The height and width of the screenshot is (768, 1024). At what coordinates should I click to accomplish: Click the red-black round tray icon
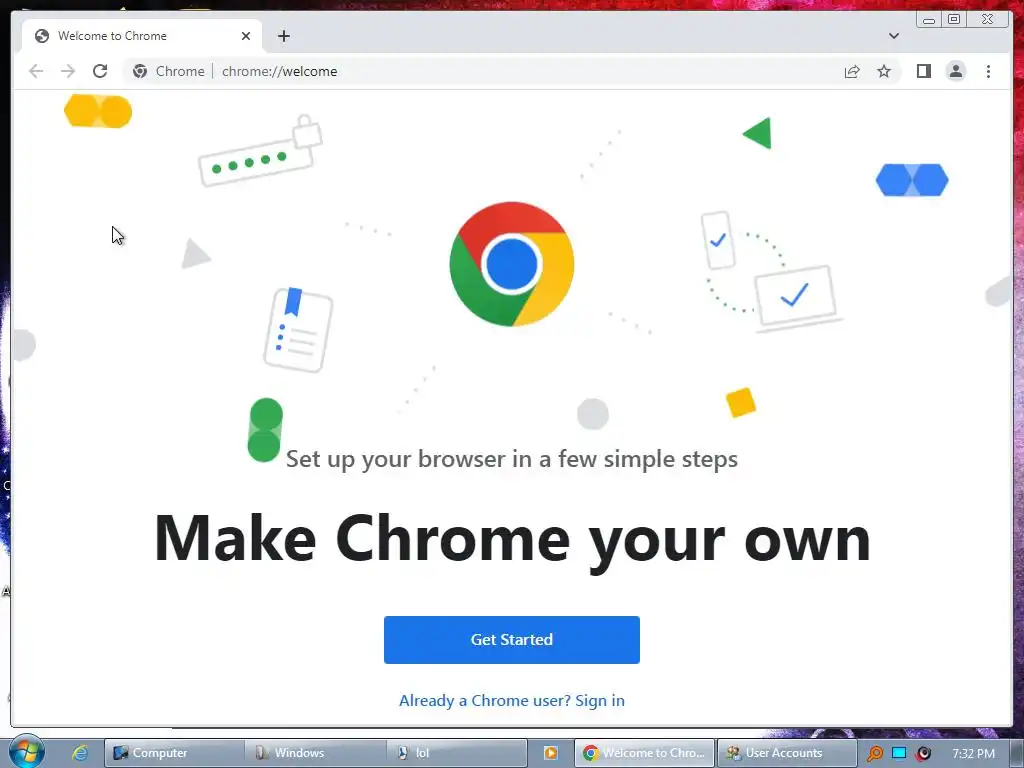923,754
